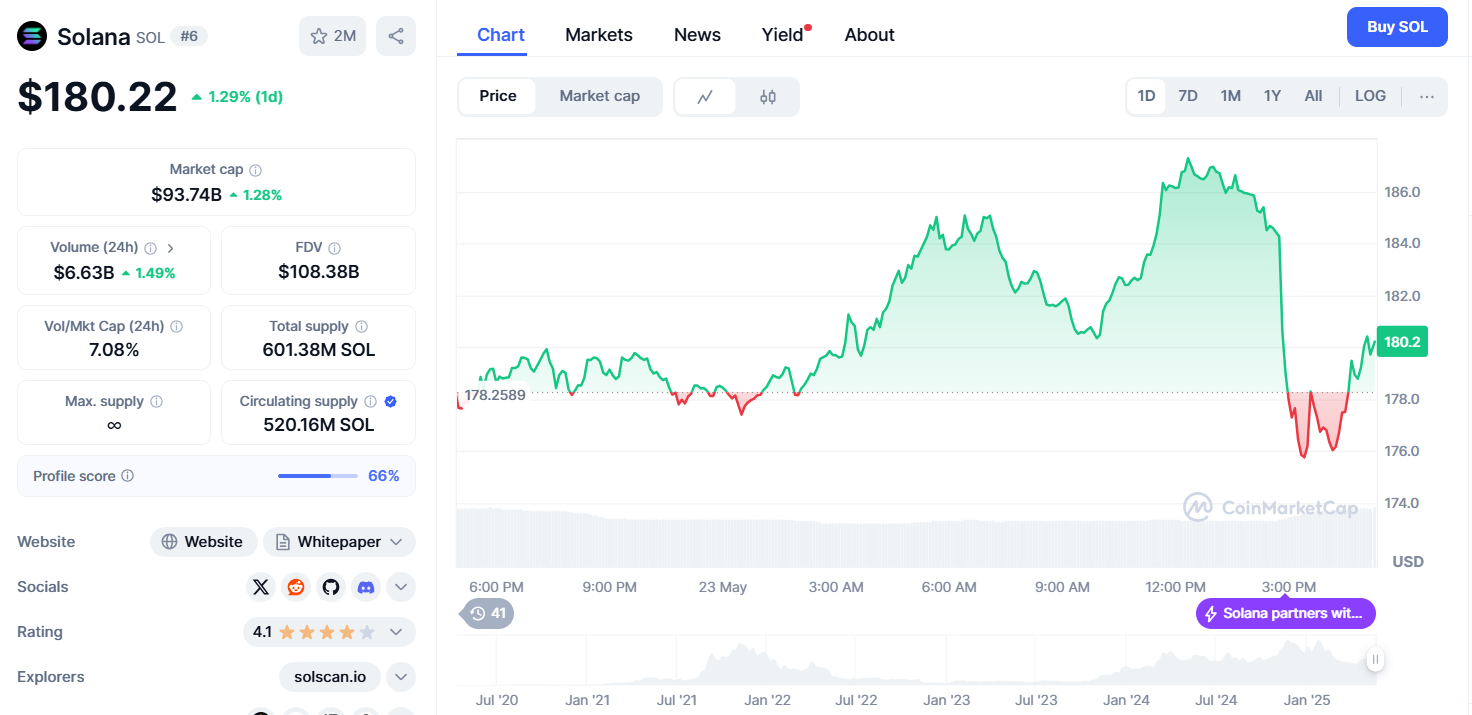
Task: Expand more Socials links chevron
Action: pyautogui.click(x=401, y=587)
